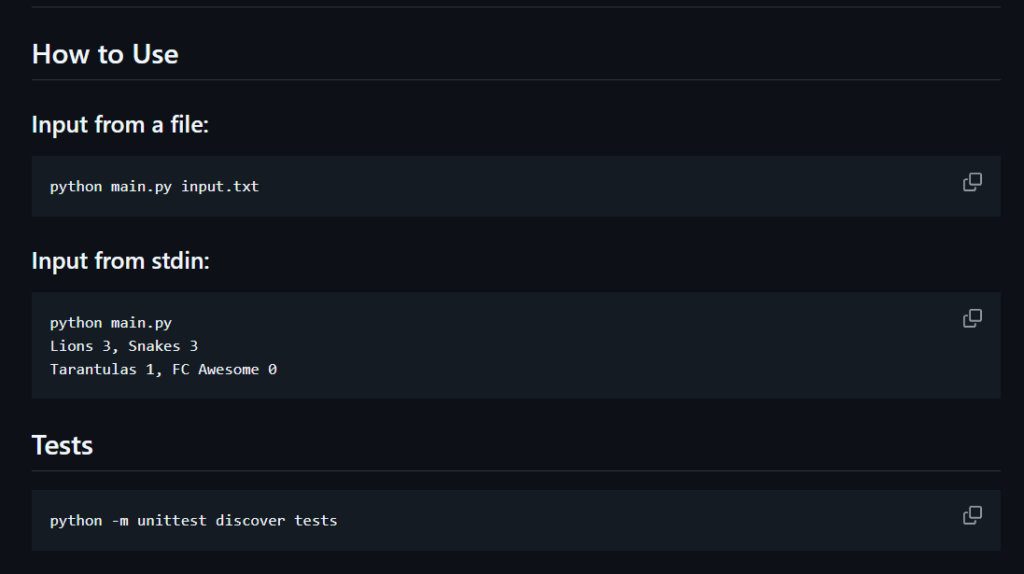Click 'python' in the input.txt command
Screen dimensions: 1024x574
pos(76,186)
